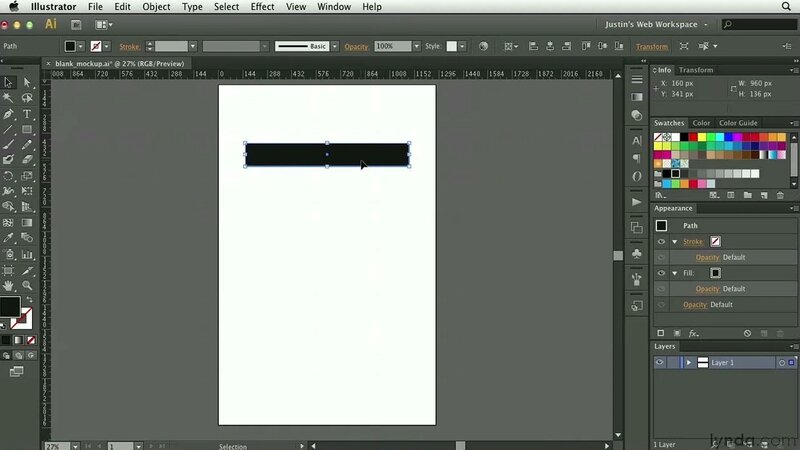The image size is (800, 450).
Task: Click the Opacity 100% input field
Action: (393, 46)
